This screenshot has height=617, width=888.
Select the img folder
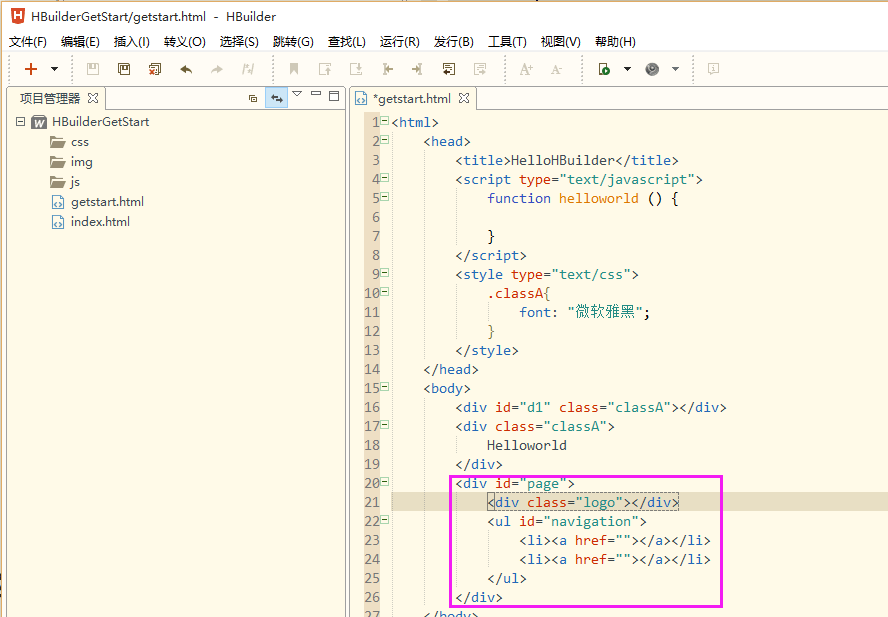[82, 162]
